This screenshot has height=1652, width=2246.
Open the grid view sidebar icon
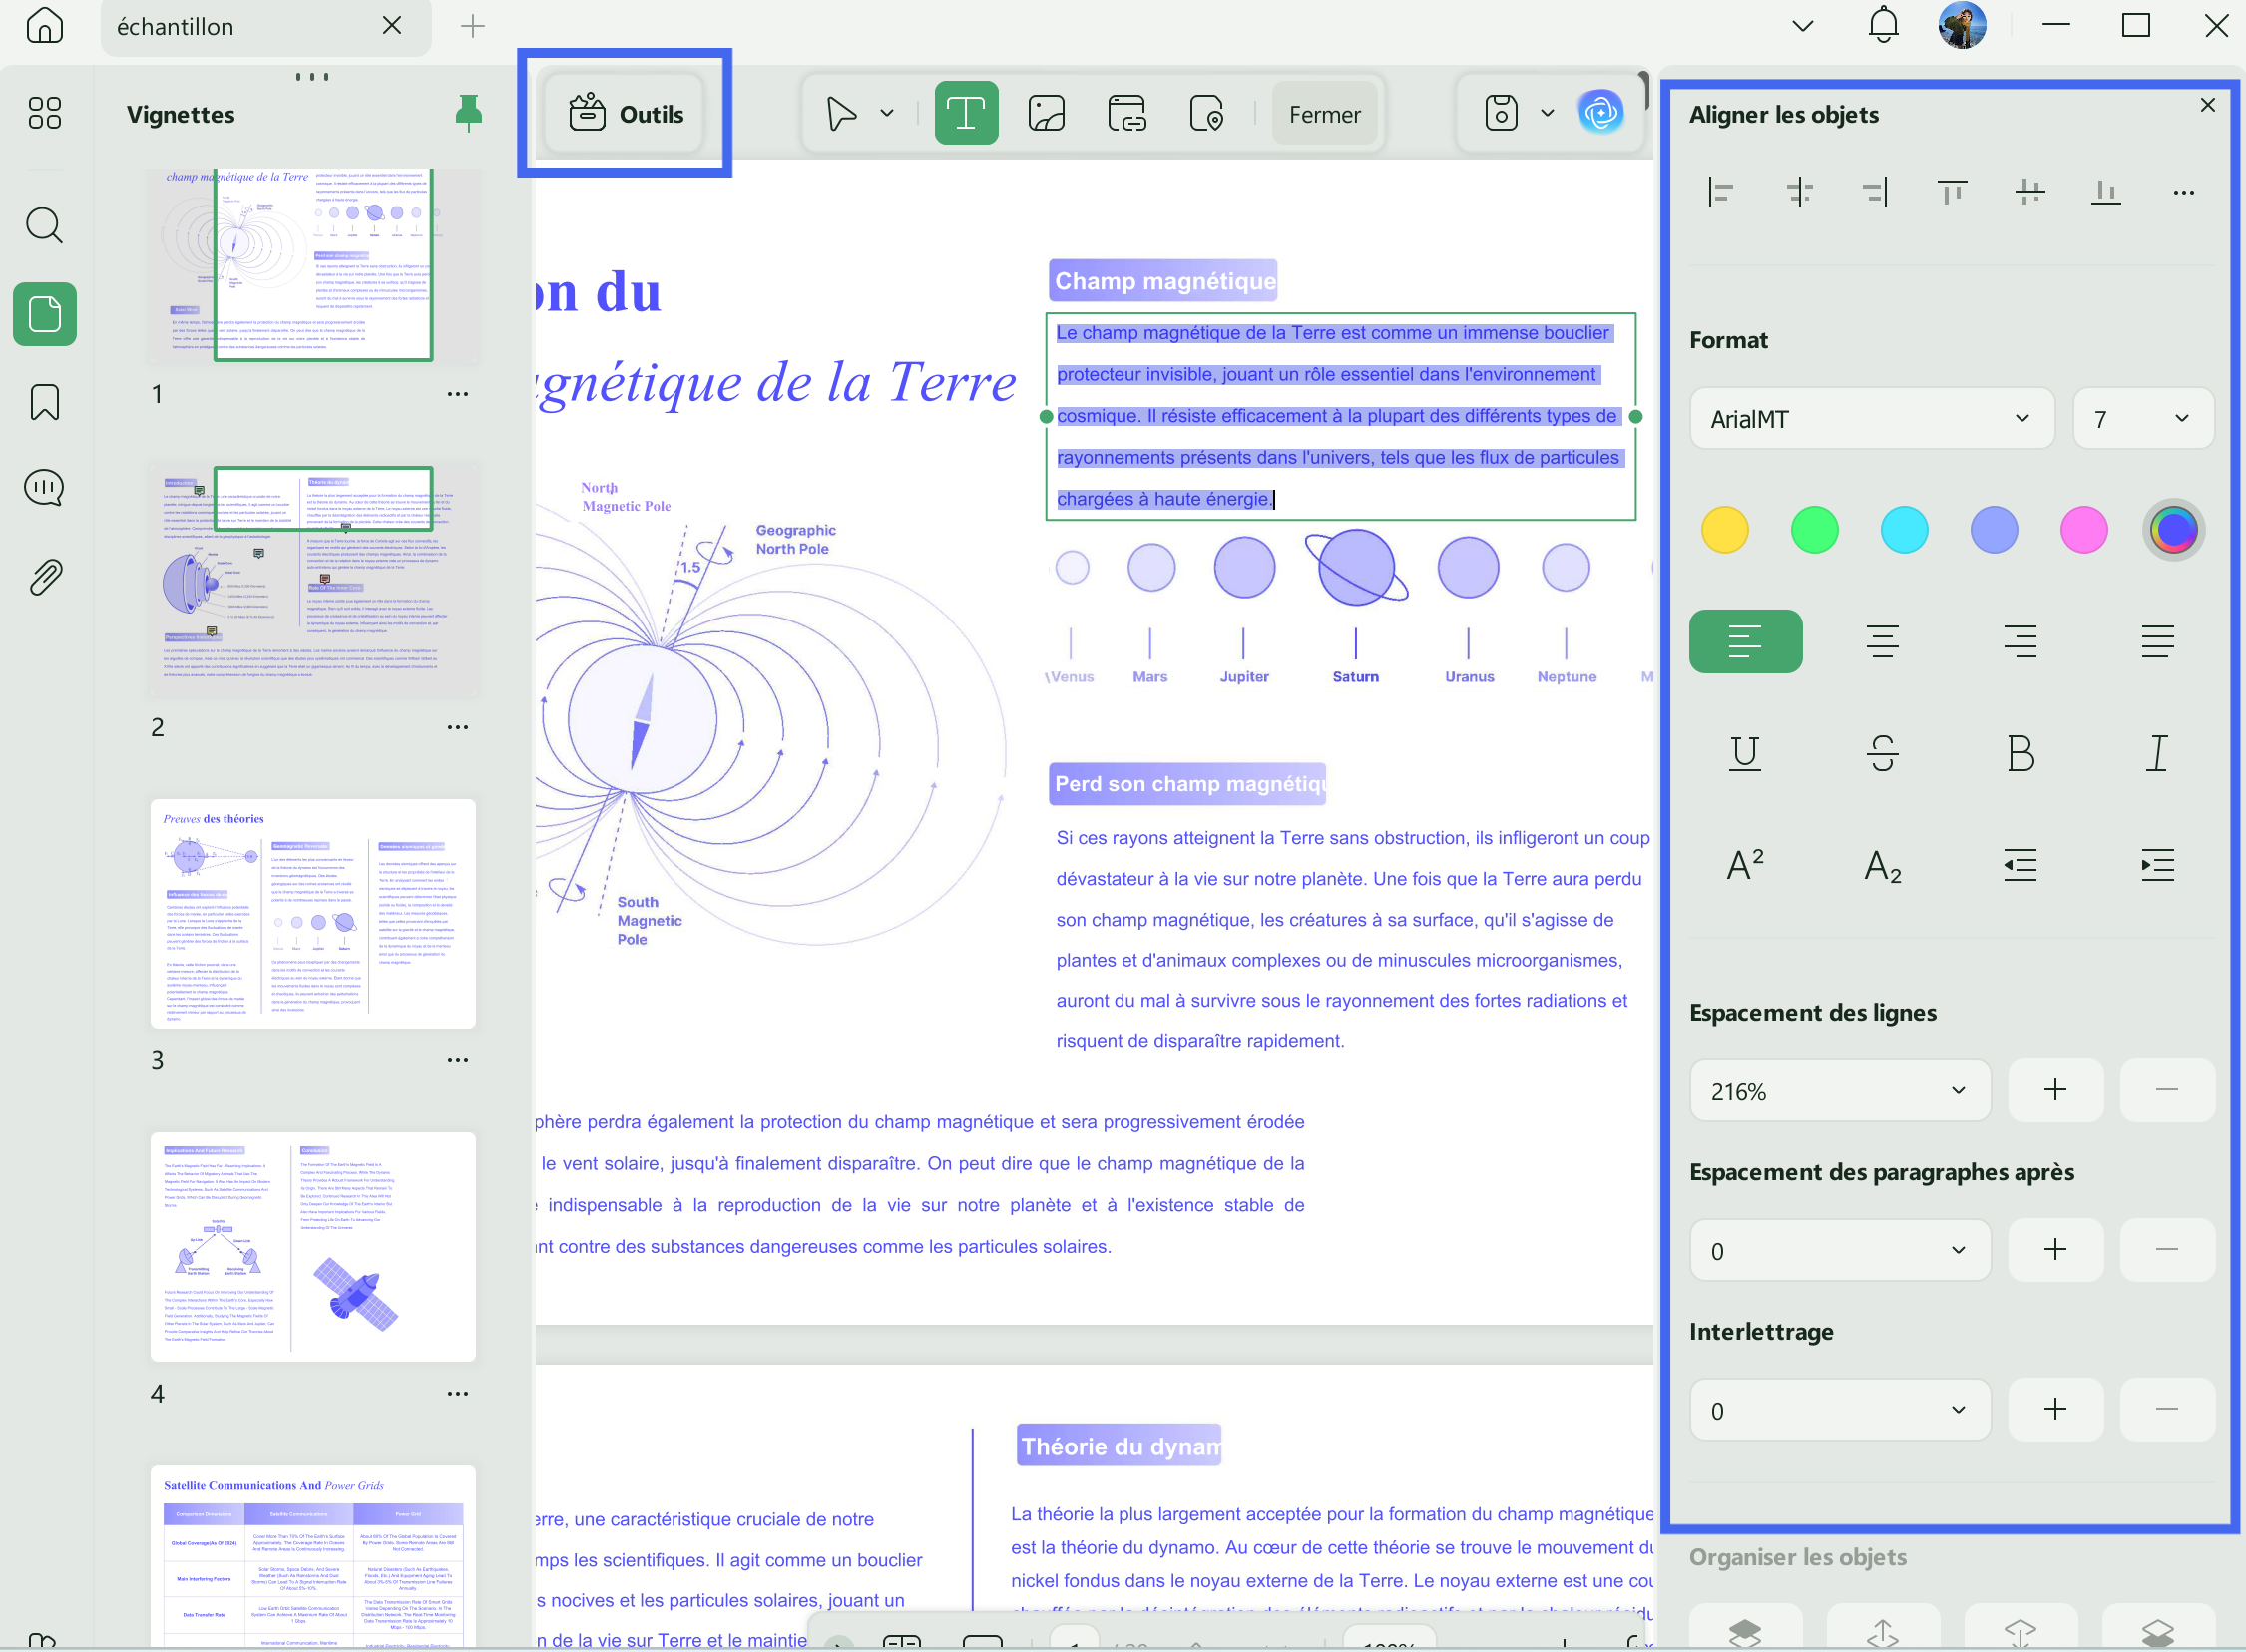[x=45, y=113]
